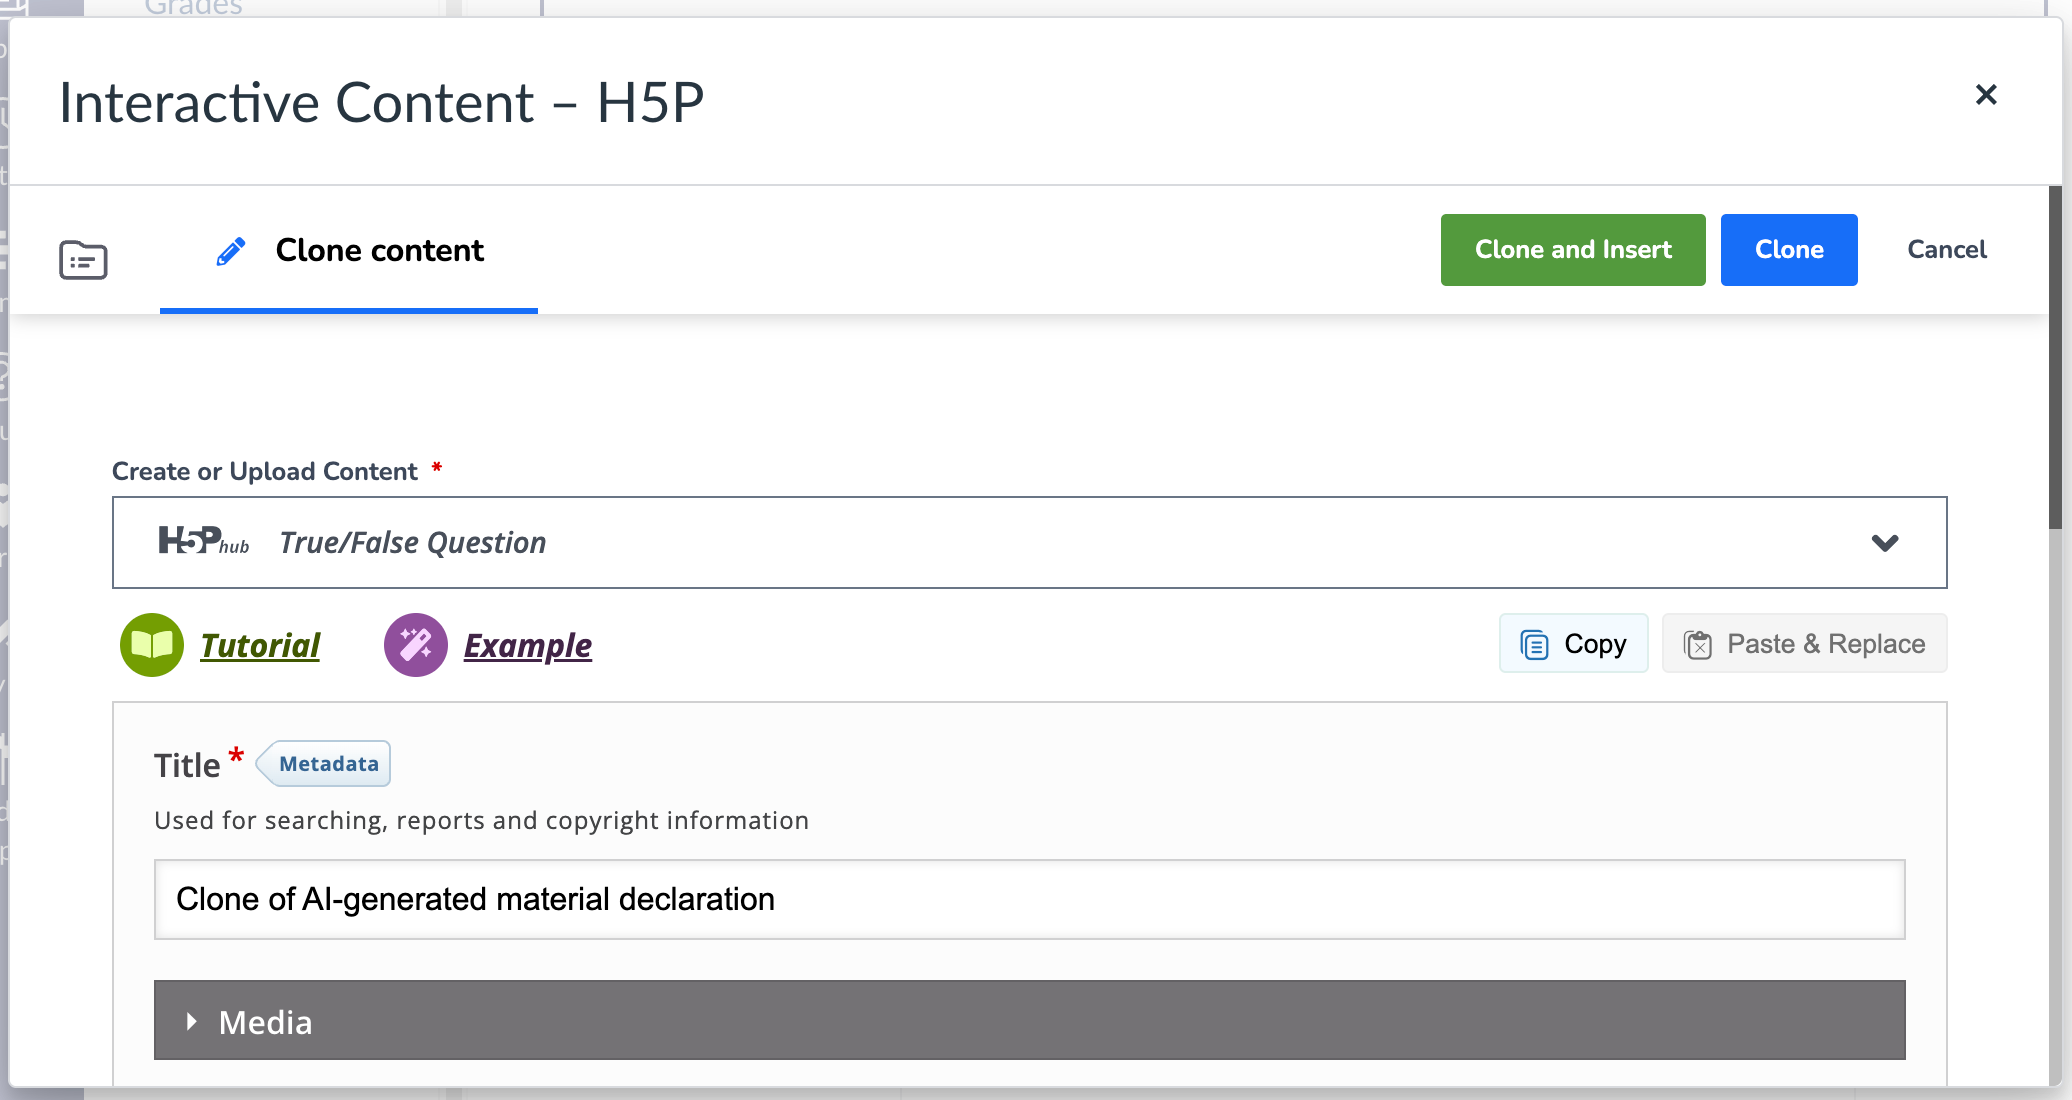Click the Clone and Insert button
This screenshot has width=2072, height=1100.
[x=1573, y=250]
